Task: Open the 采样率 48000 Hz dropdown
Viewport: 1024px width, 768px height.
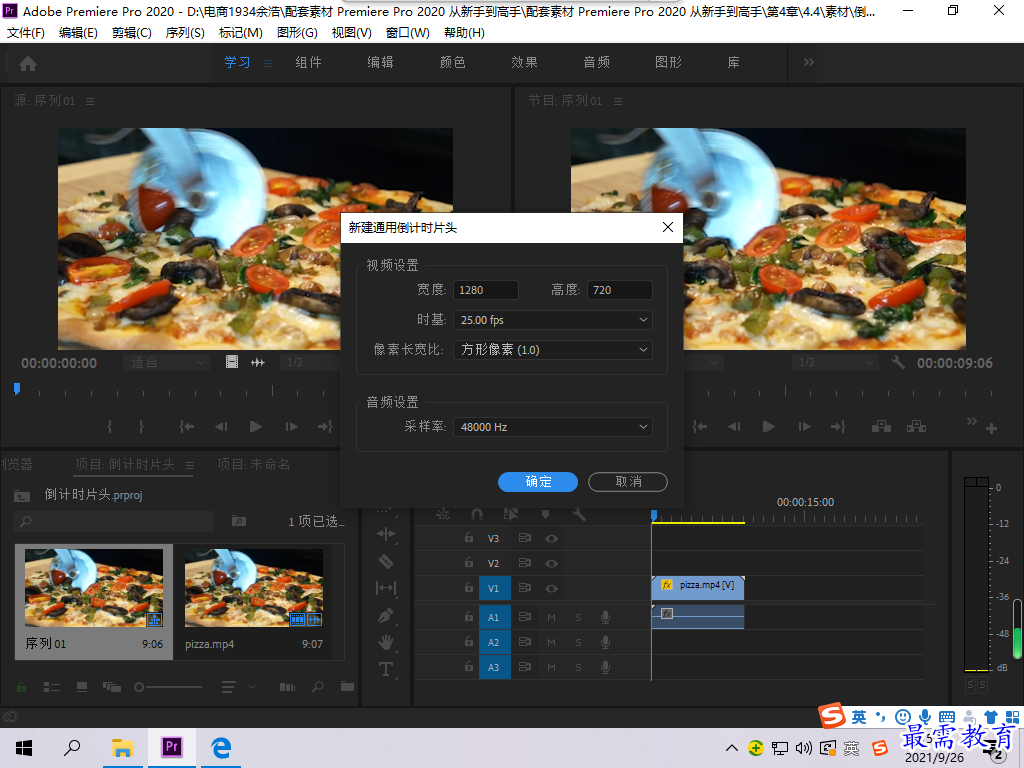Action: pyautogui.click(x=552, y=427)
